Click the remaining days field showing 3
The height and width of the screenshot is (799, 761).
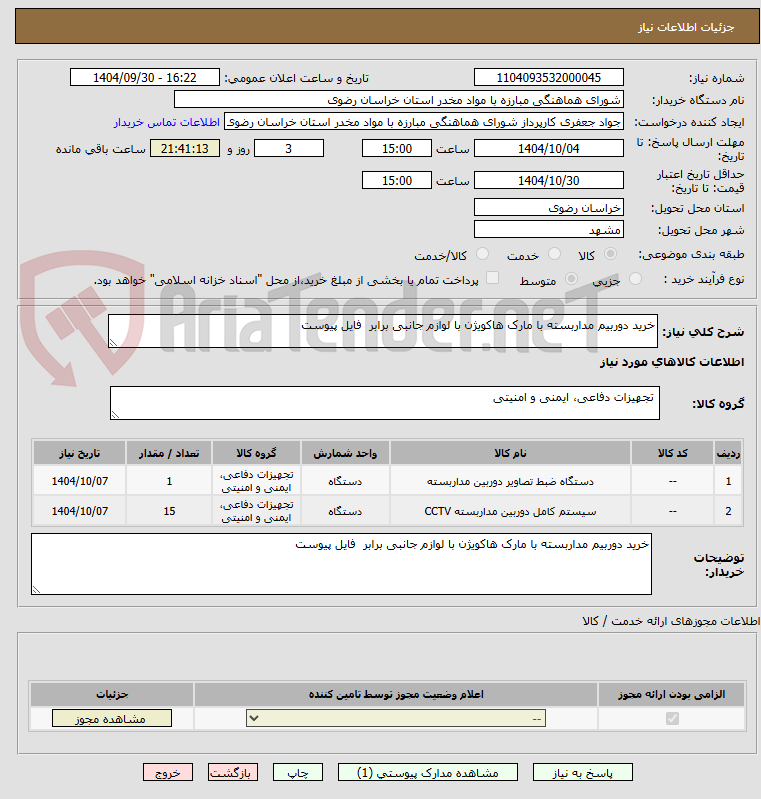point(289,148)
